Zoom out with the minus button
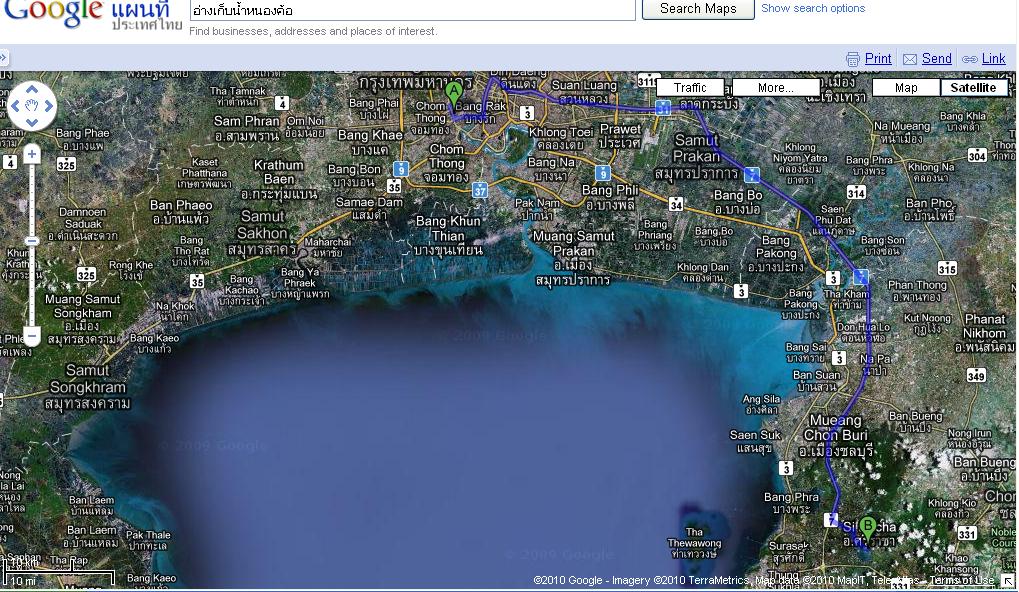The height and width of the screenshot is (592, 1019). tap(32, 337)
